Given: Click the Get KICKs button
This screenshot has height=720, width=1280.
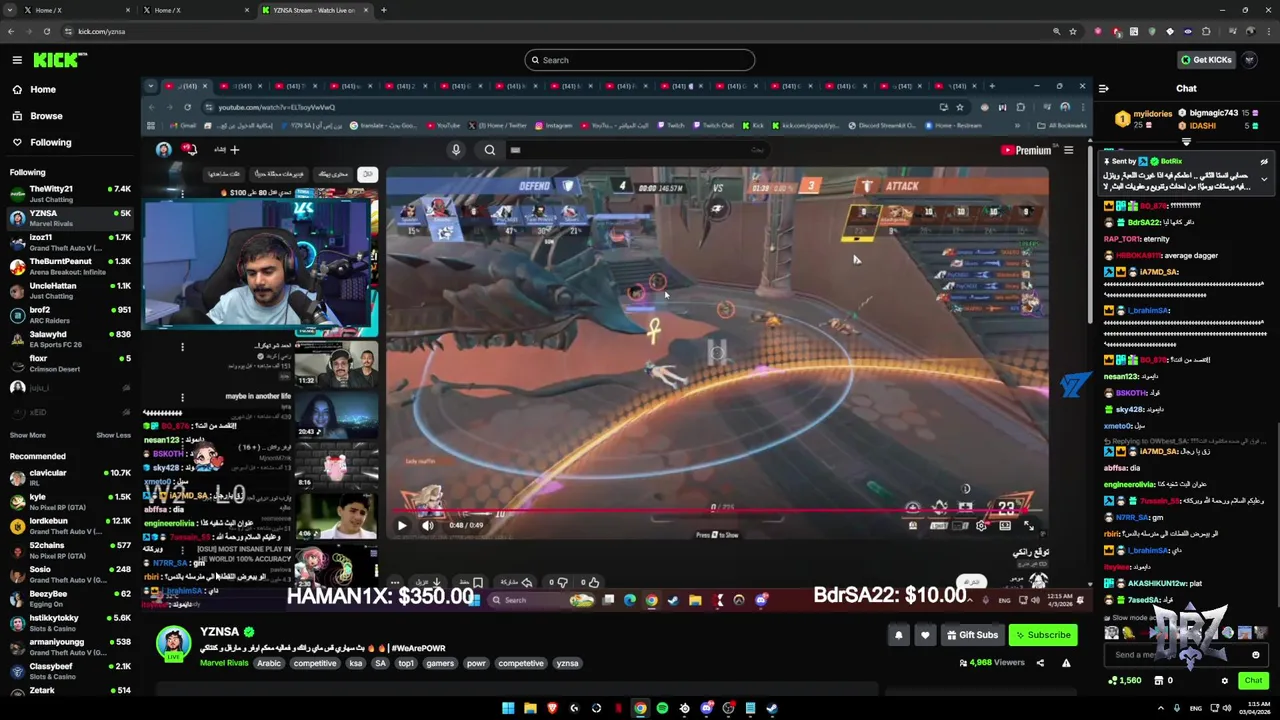Looking at the screenshot, I should pyautogui.click(x=1205, y=60).
